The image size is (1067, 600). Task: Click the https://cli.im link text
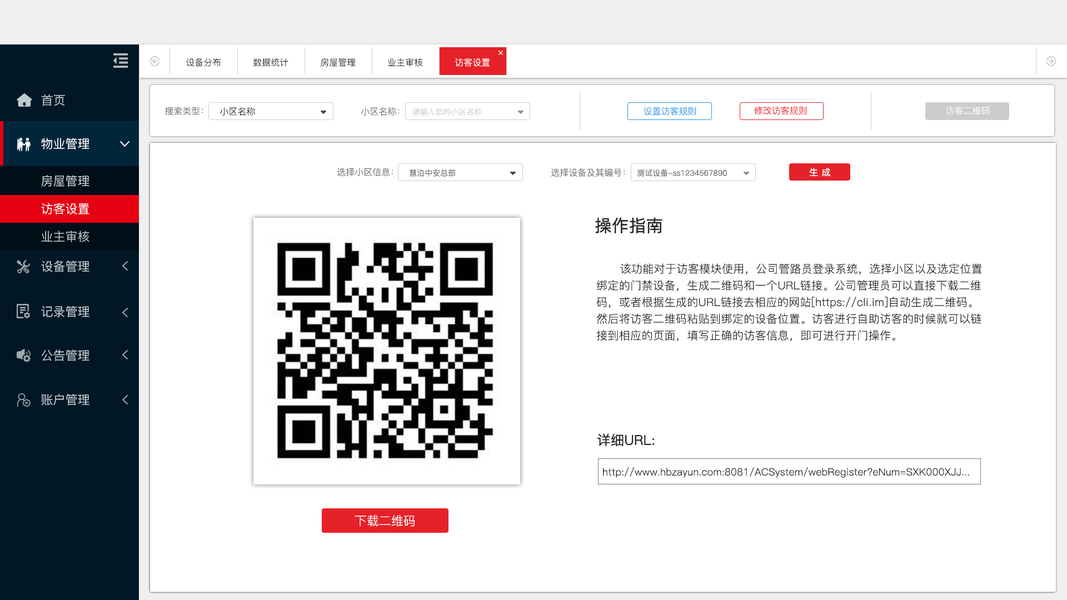851,302
